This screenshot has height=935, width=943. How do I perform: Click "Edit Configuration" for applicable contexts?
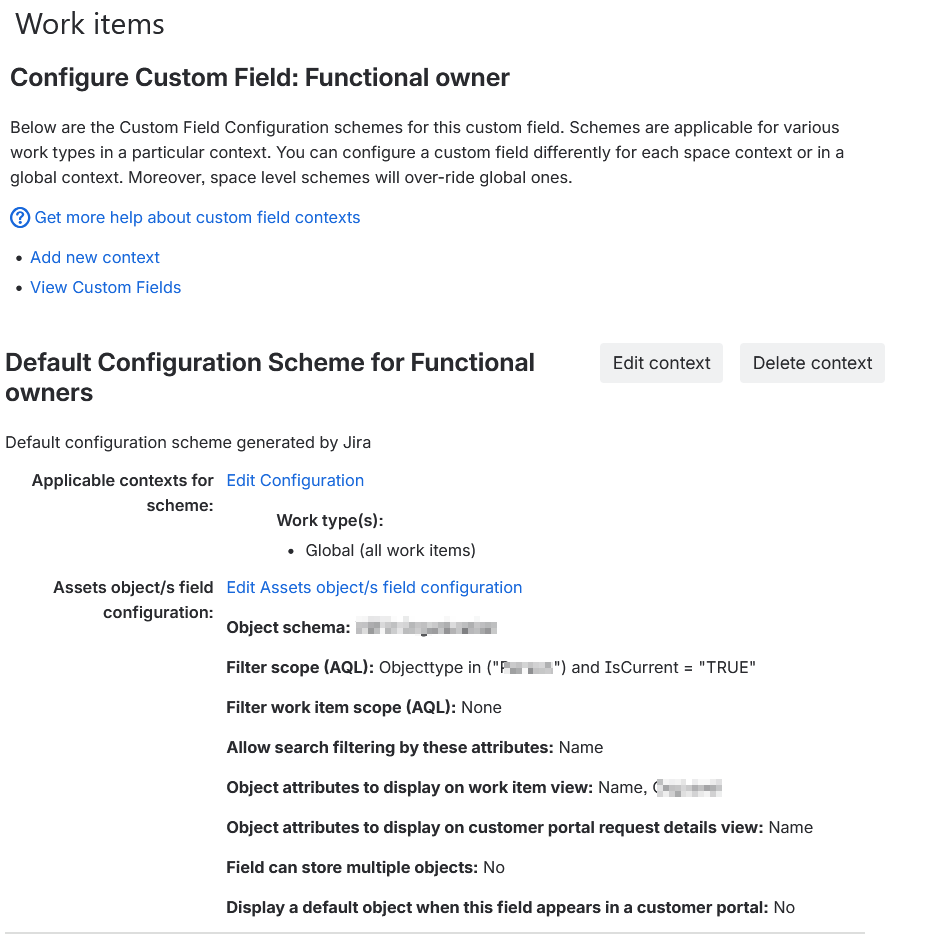294,480
